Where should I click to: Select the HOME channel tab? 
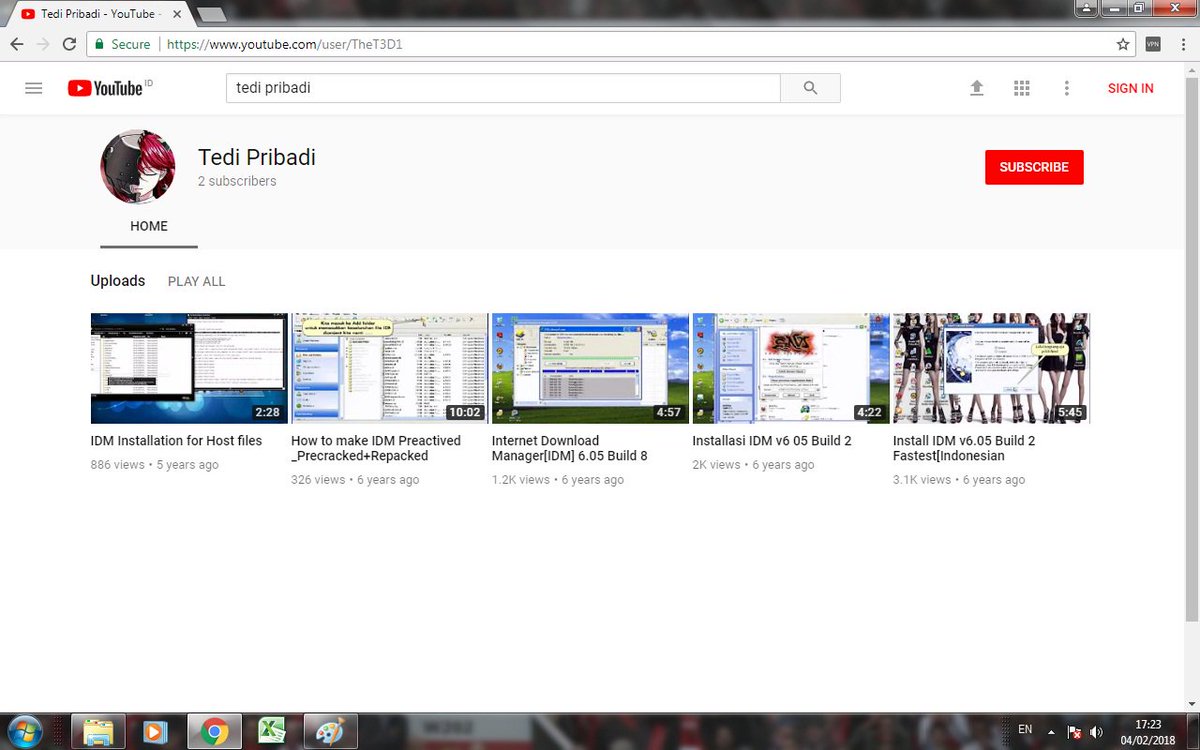coord(149,227)
